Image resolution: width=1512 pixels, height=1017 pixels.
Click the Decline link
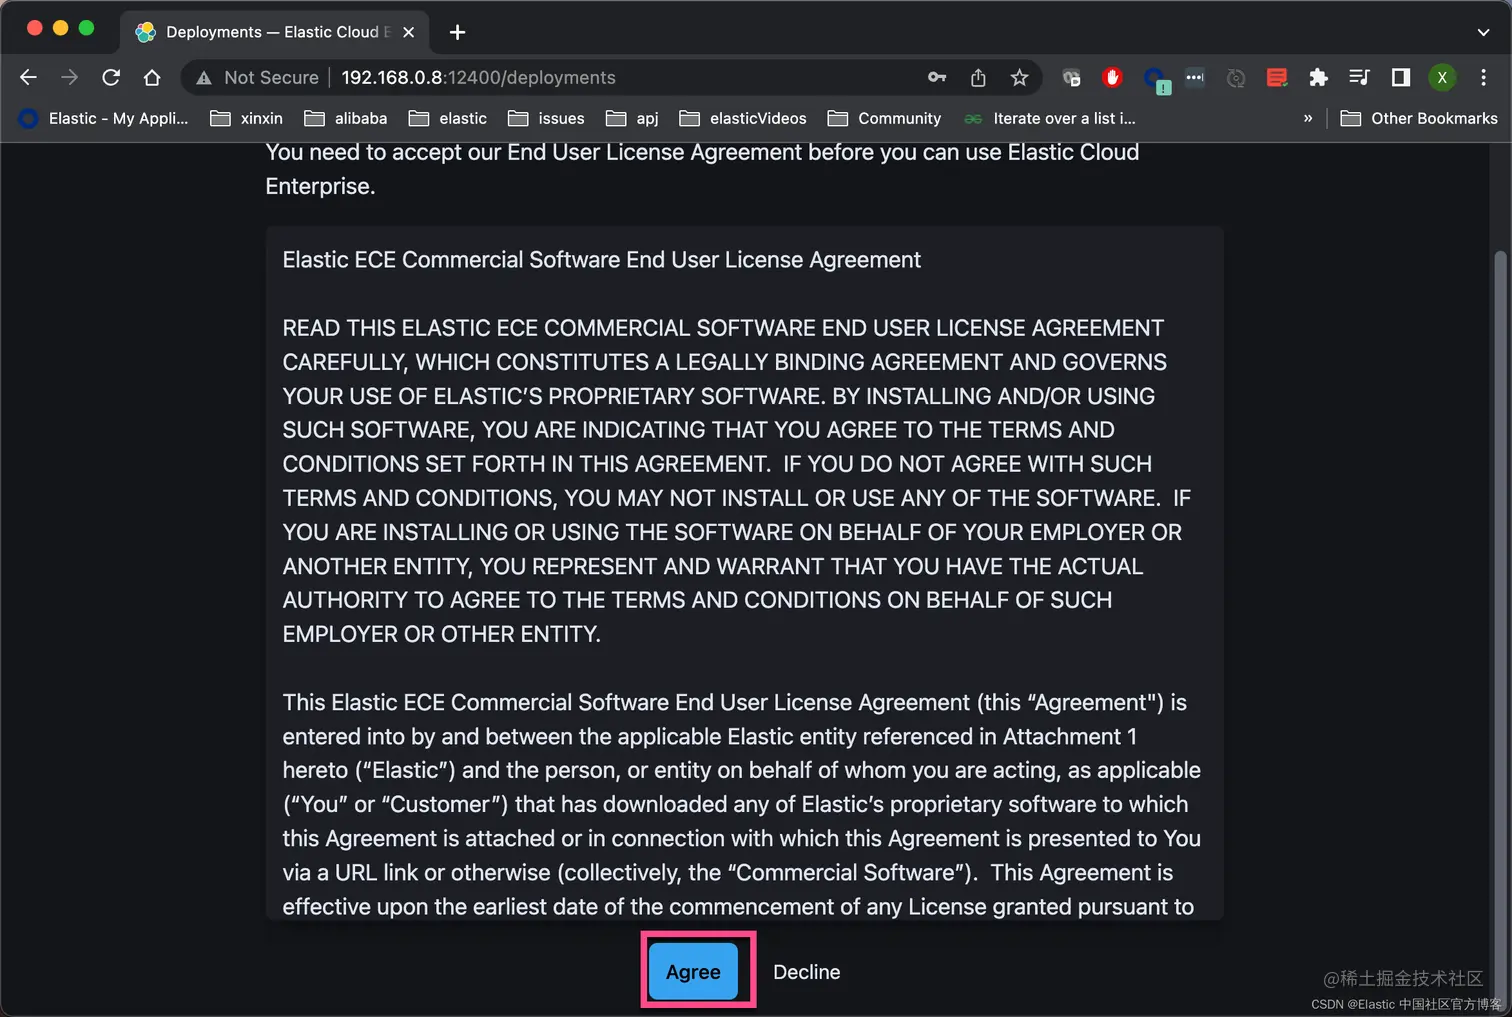tap(806, 972)
